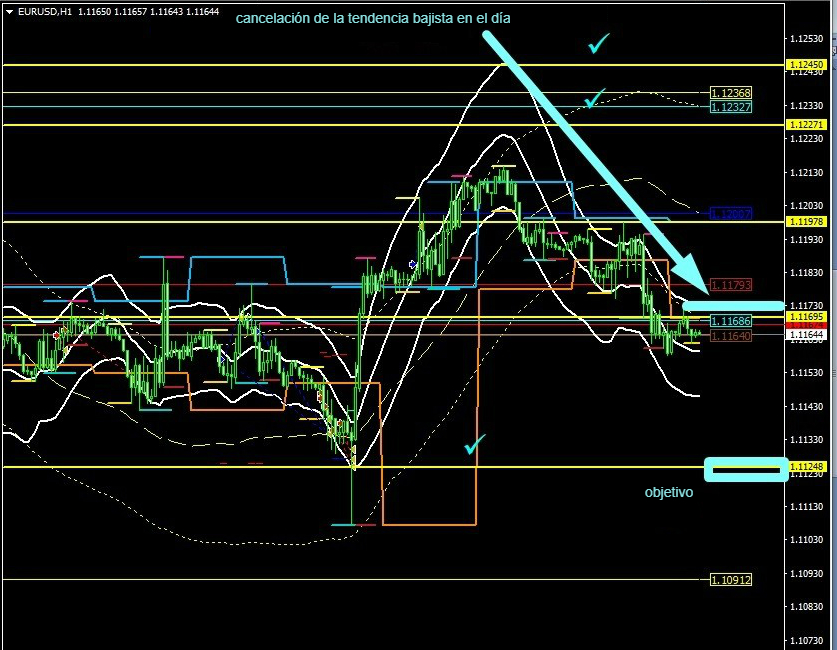Select the blue 1.12007 line label

(x=731, y=213)
